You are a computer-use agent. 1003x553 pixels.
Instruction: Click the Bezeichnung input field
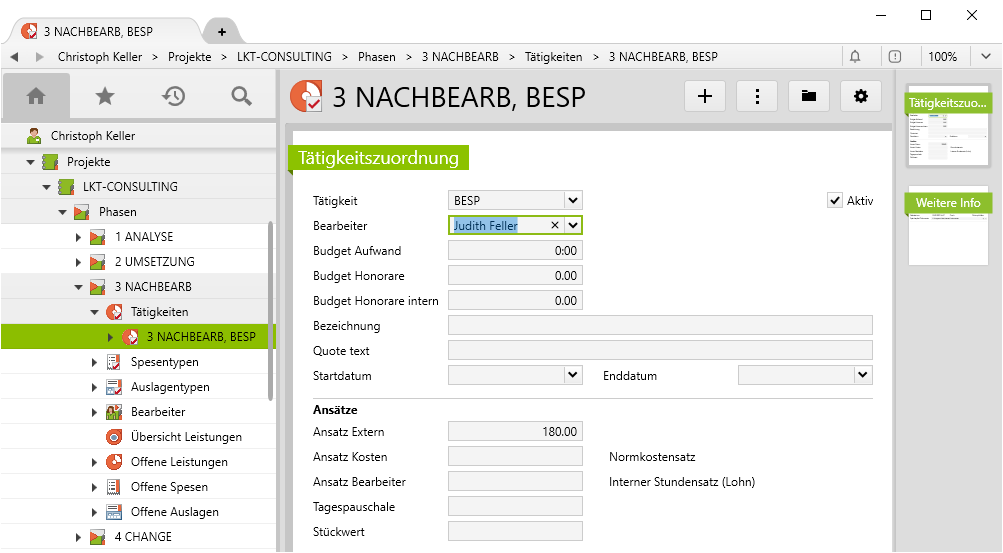tap(660, 325)
